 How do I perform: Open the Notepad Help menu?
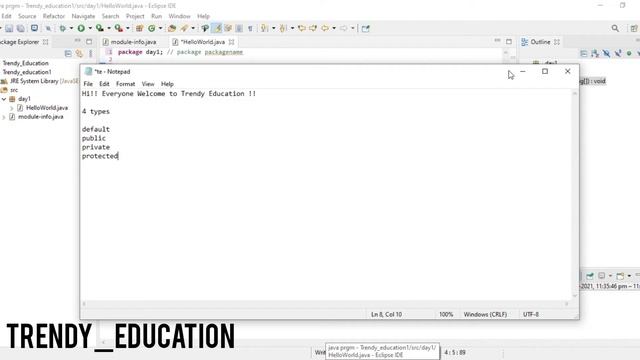tap(167, 84)
